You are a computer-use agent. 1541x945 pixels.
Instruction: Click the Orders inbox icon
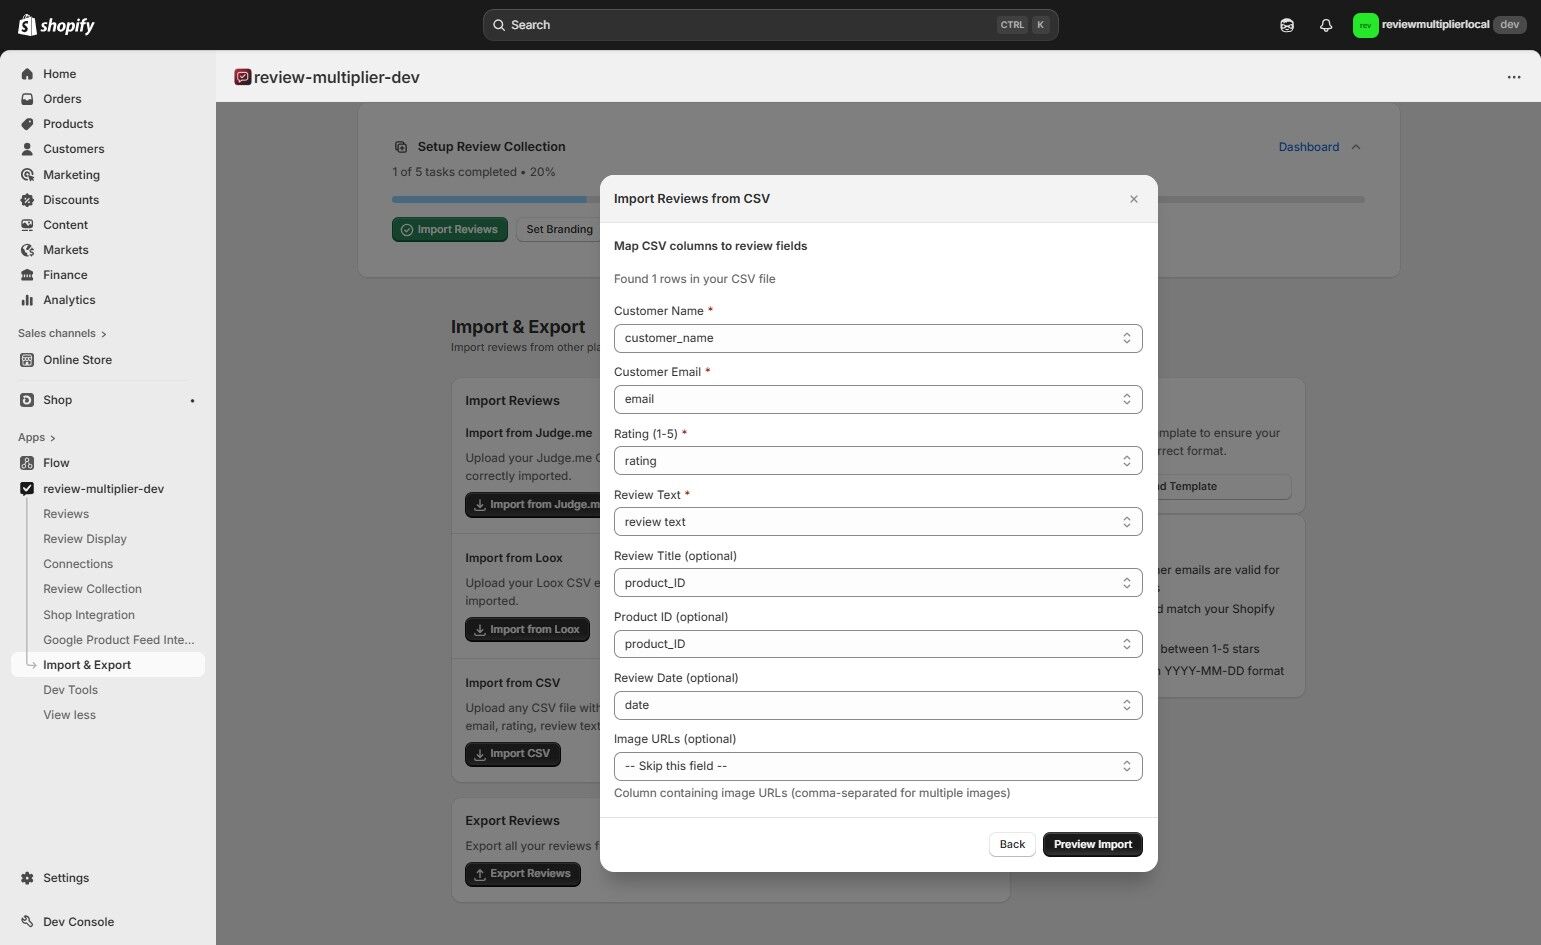pyautogui.click(x=27, y=99)
